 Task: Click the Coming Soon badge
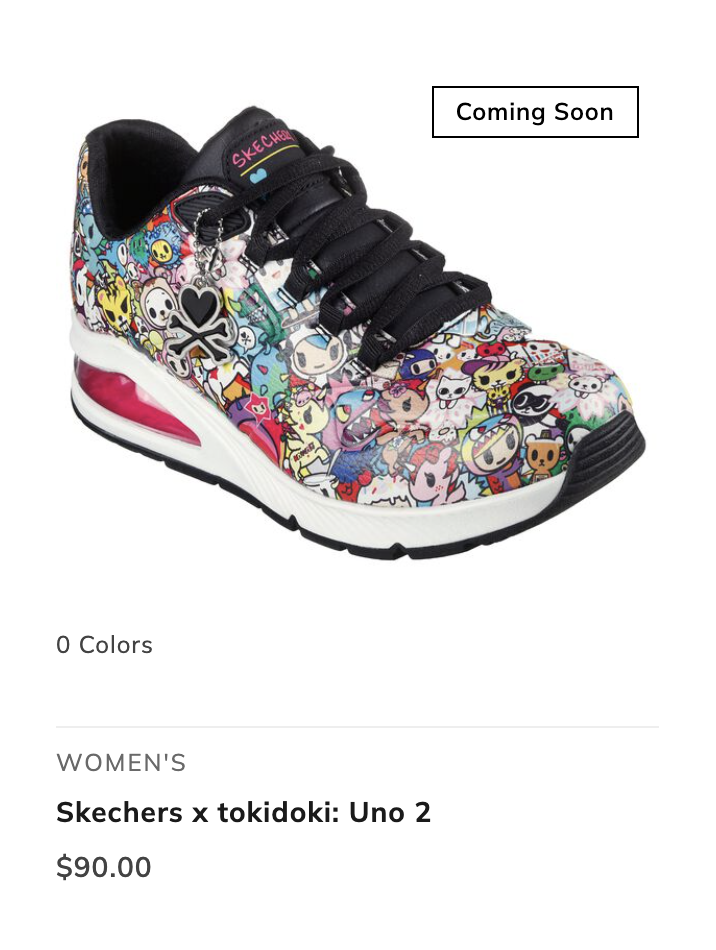click(x=535, y=112)
